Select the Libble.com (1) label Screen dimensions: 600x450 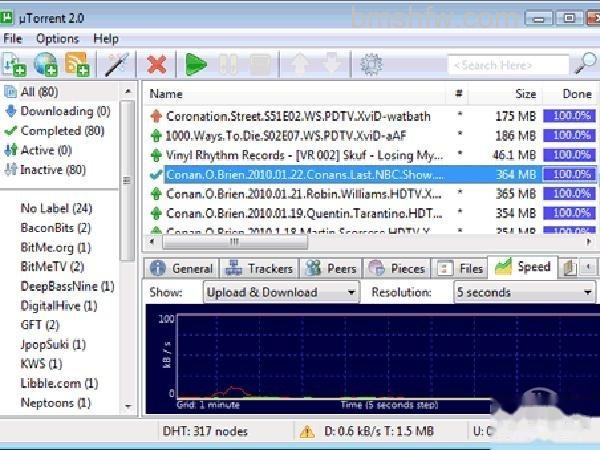tap(59, 383)
